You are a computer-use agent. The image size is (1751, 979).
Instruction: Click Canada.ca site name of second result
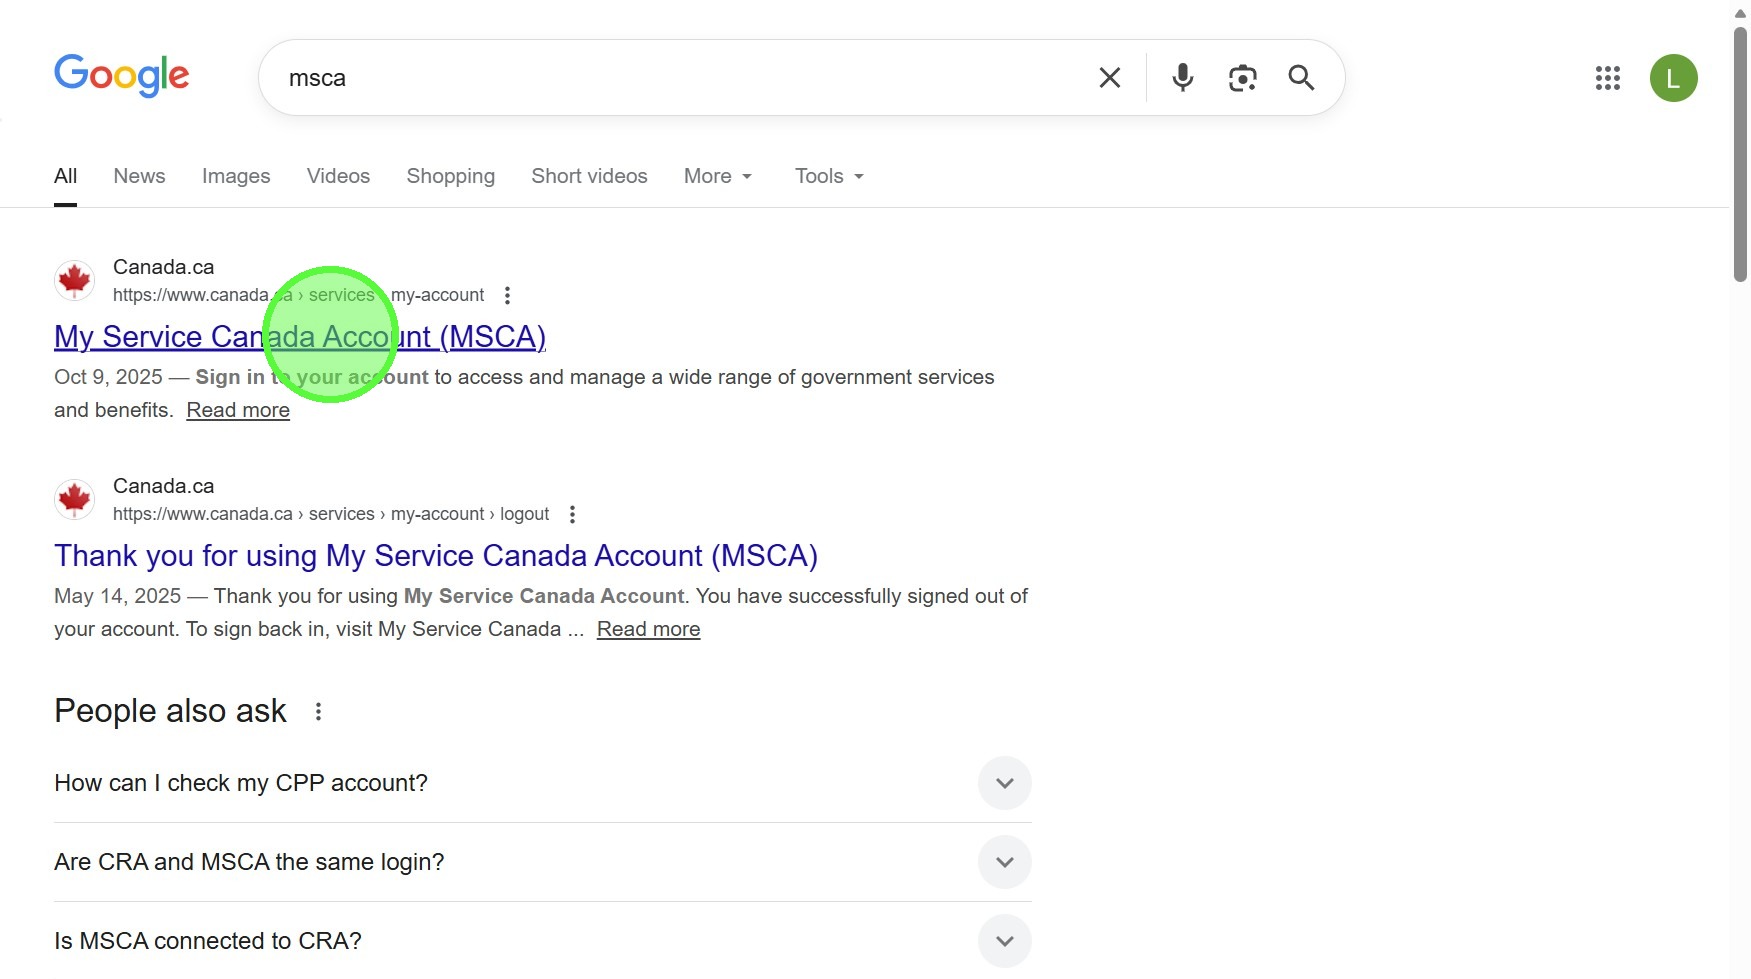(x=163, y=486)
